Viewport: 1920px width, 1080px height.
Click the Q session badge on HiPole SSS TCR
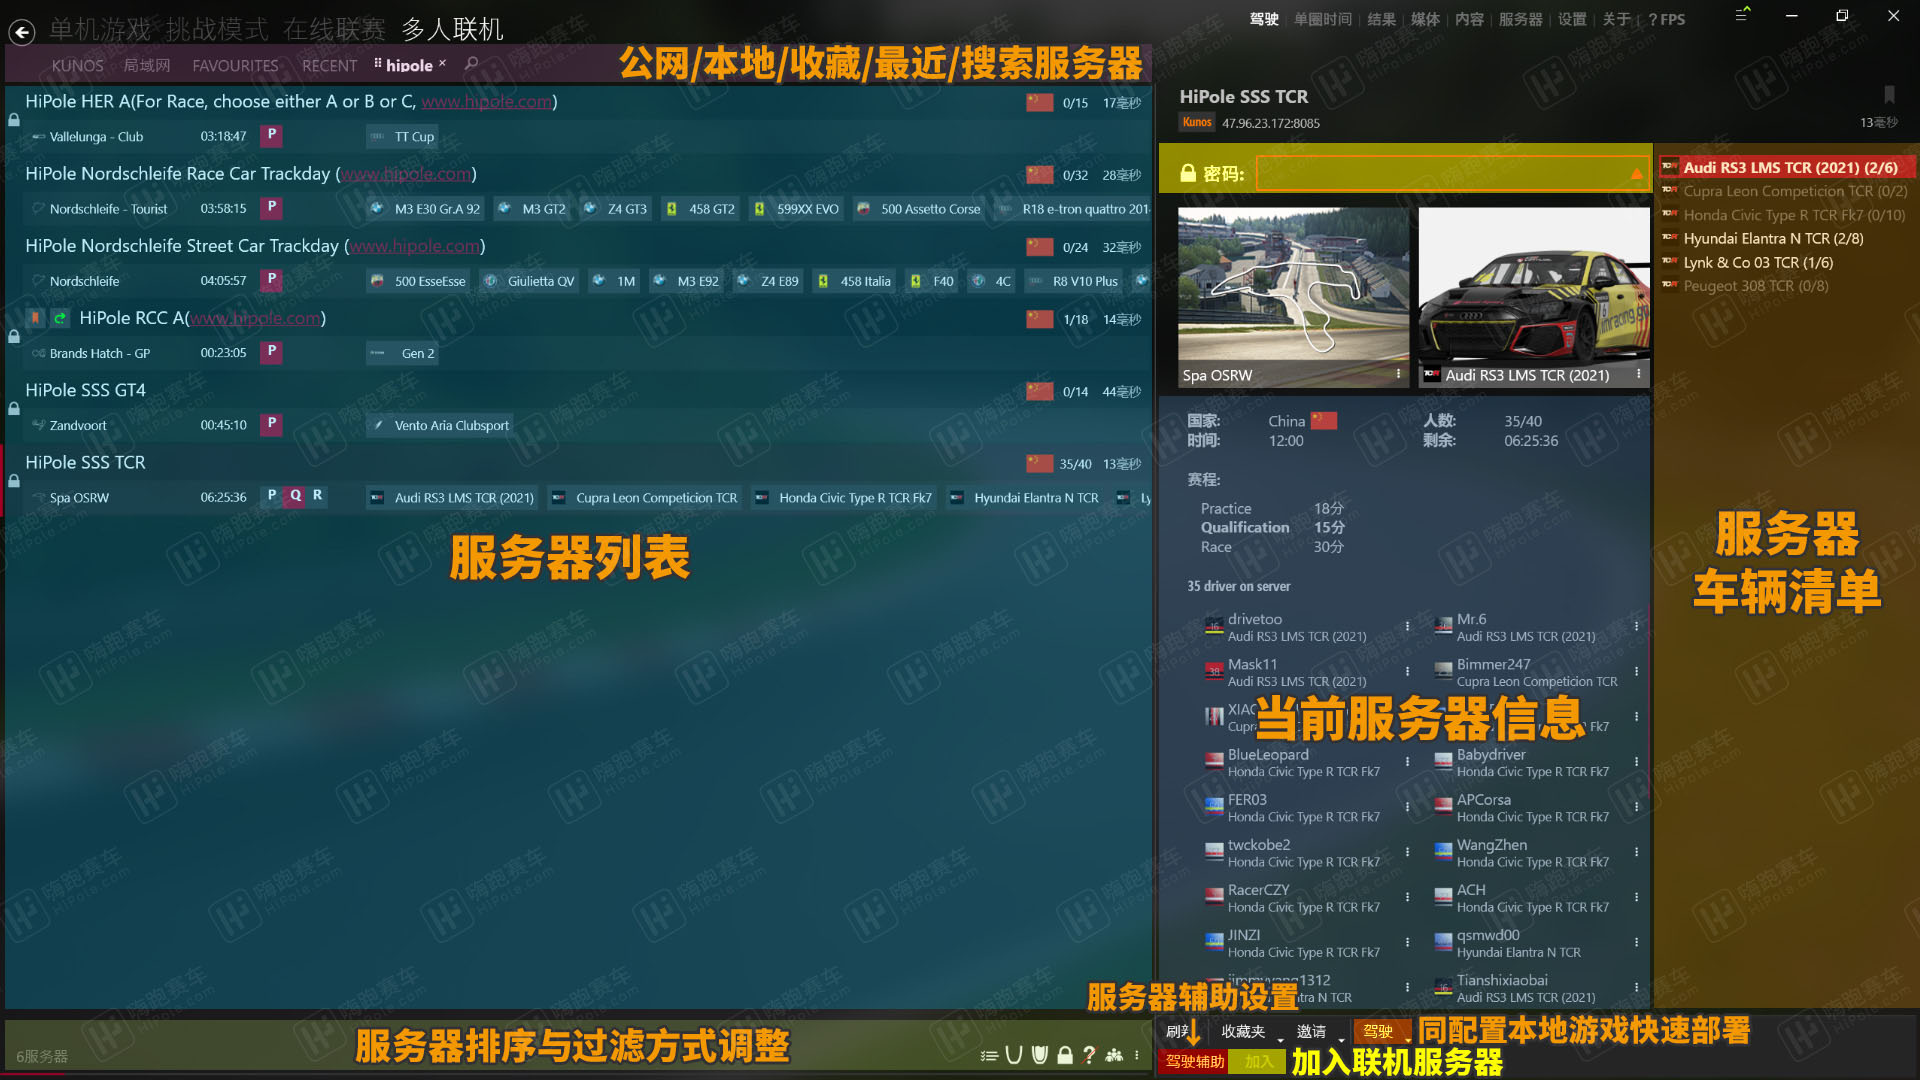[x=295, y=496]
